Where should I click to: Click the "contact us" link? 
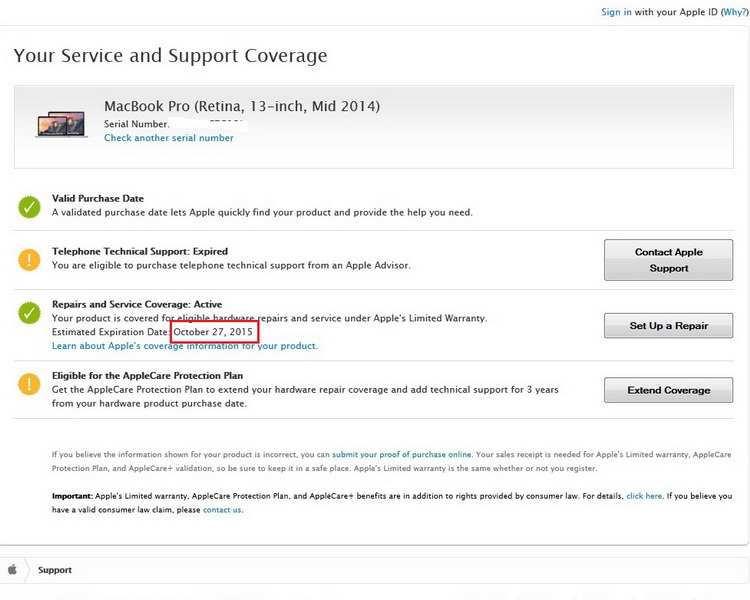(222, 510)
